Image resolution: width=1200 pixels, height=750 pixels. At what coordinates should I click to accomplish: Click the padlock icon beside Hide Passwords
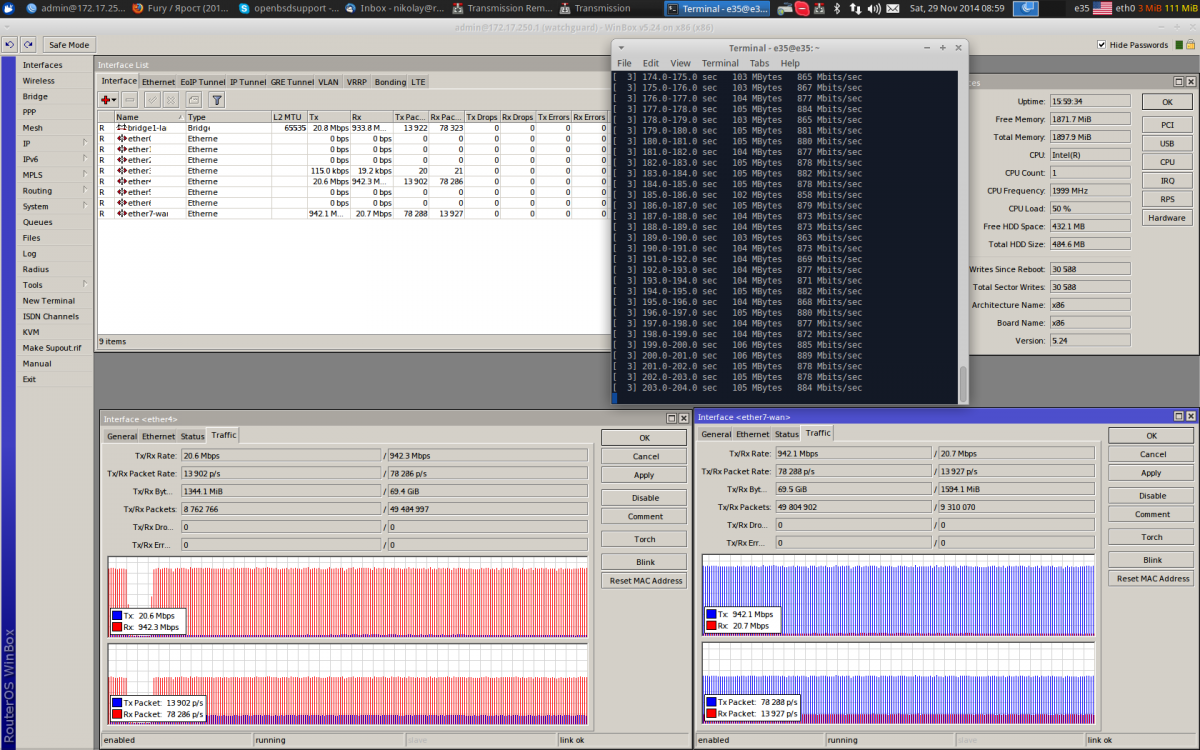[x=1190, y=45]
